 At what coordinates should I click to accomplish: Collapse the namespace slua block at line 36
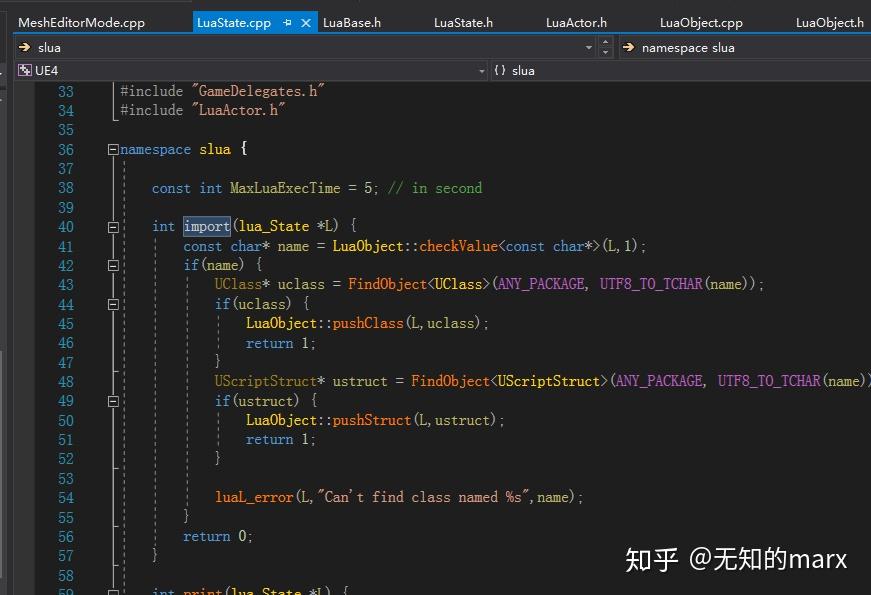tap(113, 148)
